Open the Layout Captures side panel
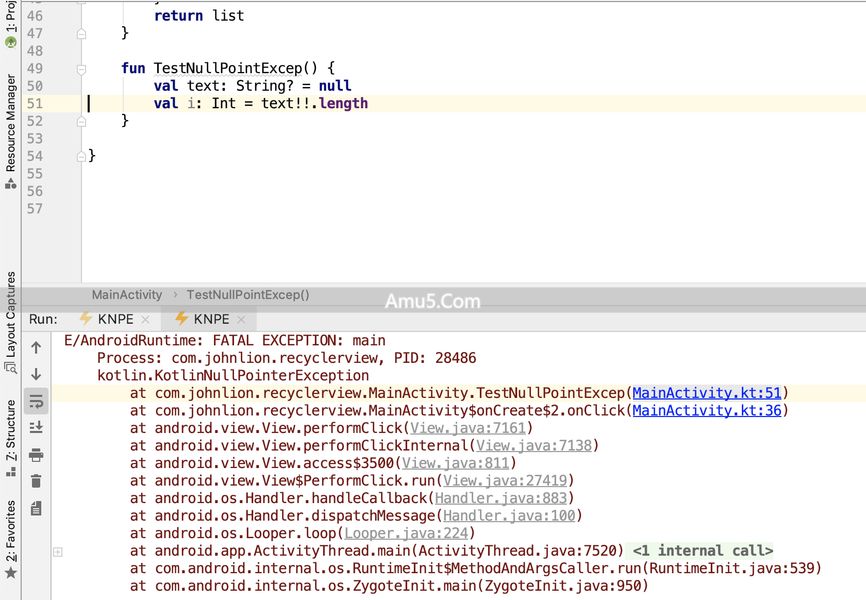Viewport: 866px width, 600px height. [10, 322]
